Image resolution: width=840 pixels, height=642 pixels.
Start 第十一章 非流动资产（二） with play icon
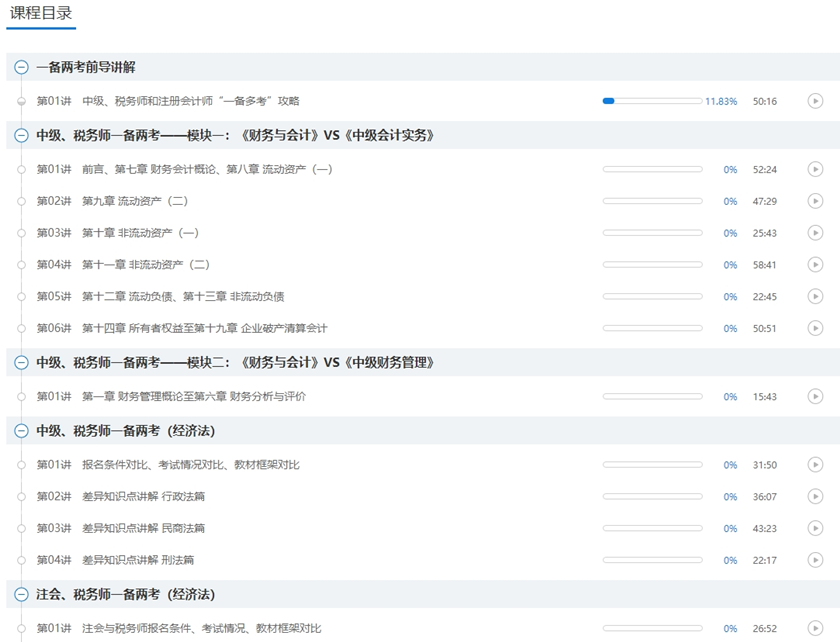click(815, 265)
